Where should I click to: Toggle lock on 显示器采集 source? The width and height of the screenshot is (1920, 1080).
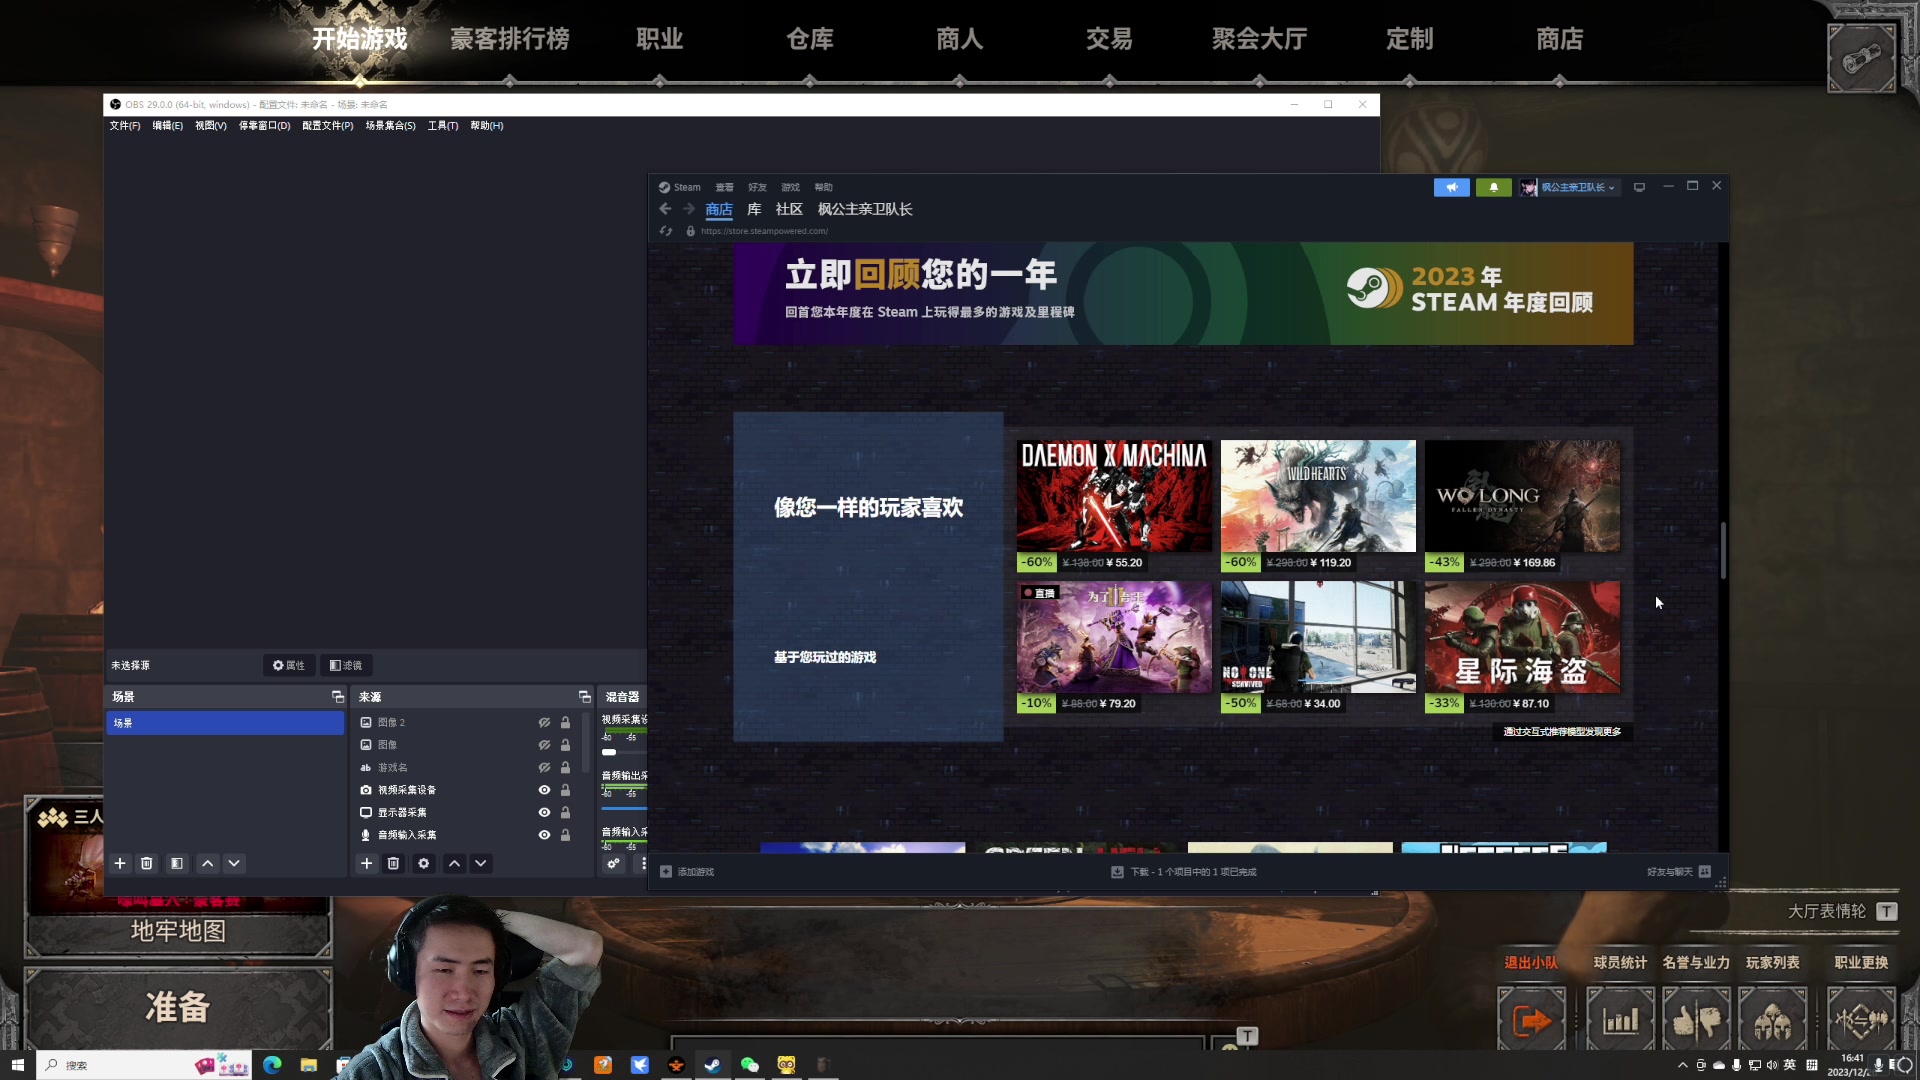click(x=565, y=813)
